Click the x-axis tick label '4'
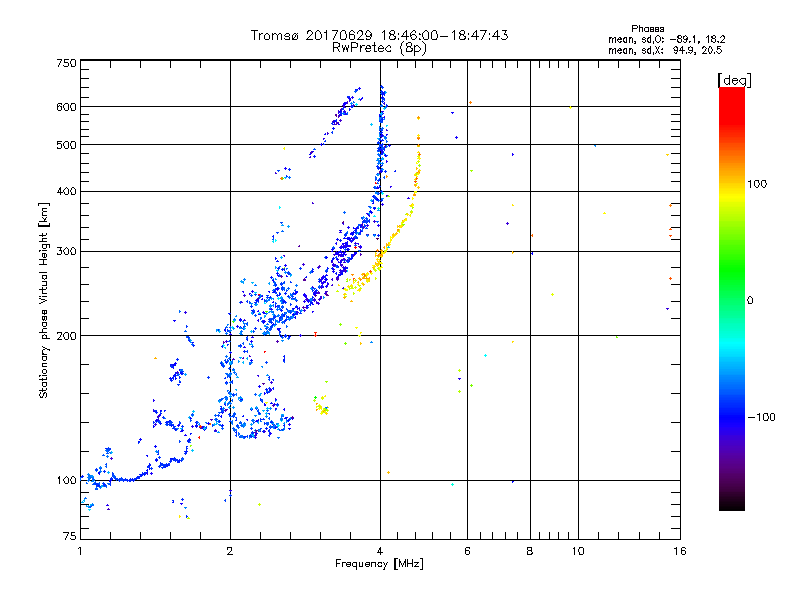This screenshot has height=600, width=800. [x=380, y=551]
